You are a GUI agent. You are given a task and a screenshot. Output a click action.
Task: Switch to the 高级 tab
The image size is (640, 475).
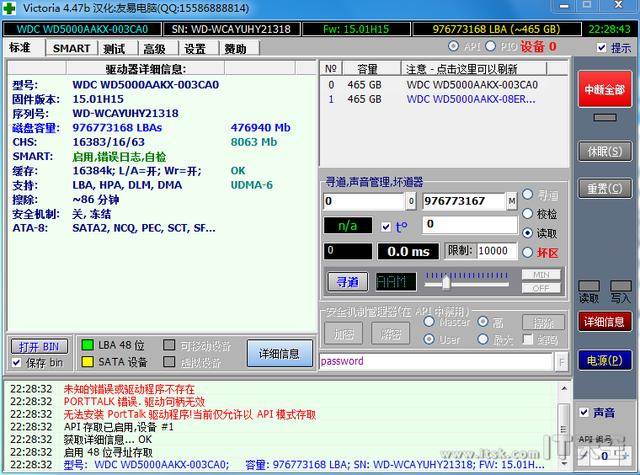pos(157,49)
